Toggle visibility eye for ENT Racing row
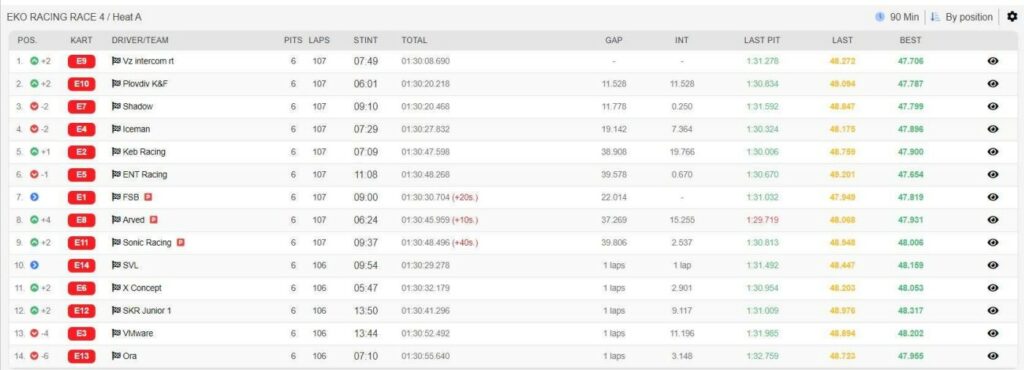 tap(993, 174)
